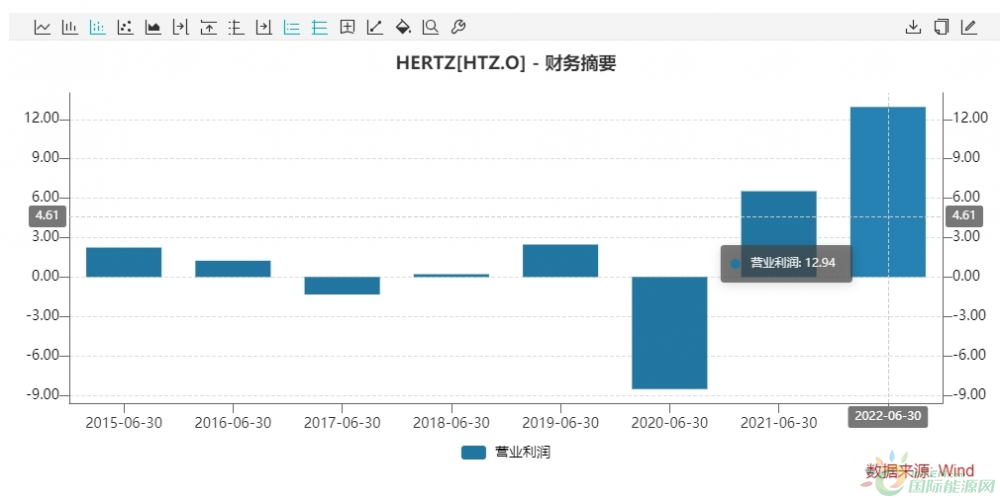
Task: Click the x-axis label 2019-06-30
Action: tap(561, 423)
